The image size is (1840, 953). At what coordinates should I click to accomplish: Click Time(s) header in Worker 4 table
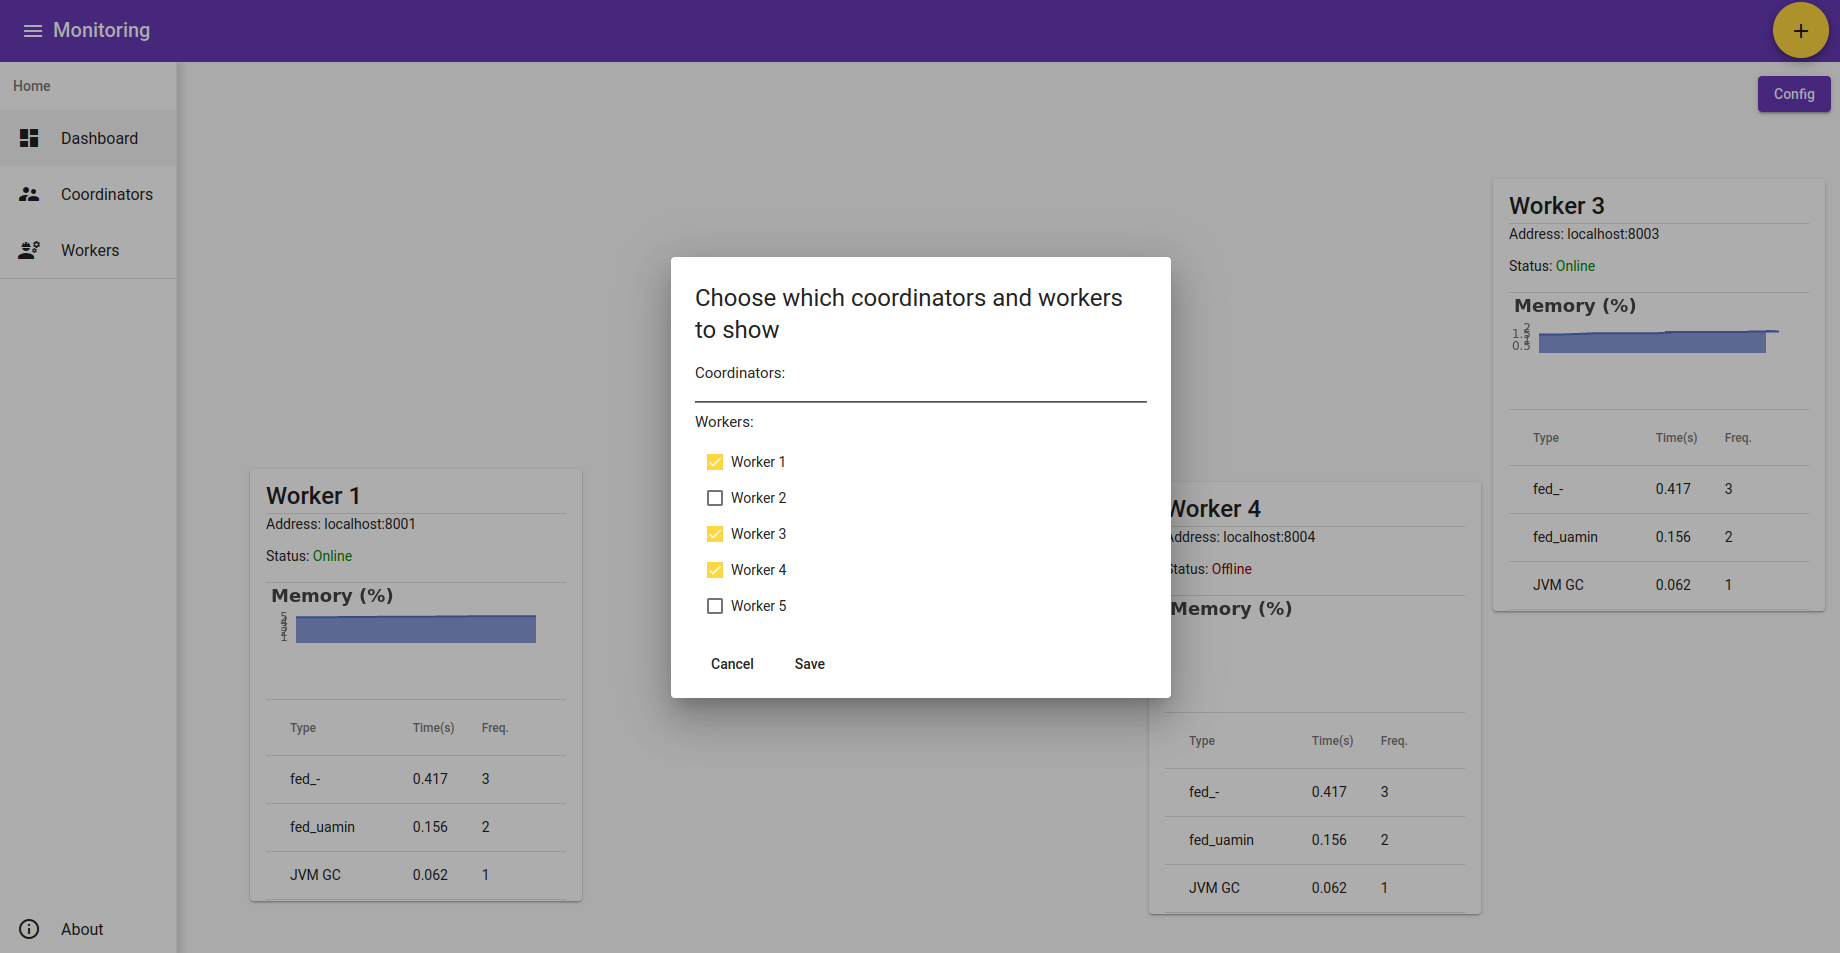[x=1332, y=741]
